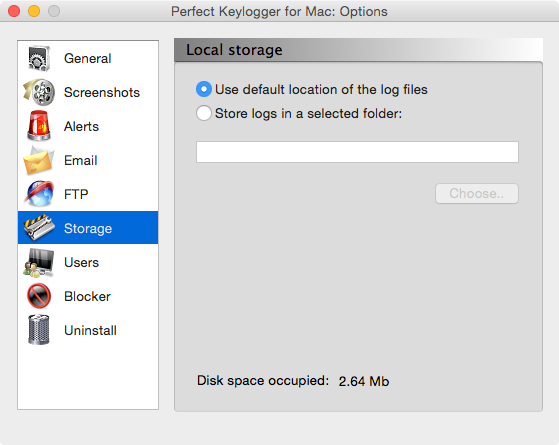Switch to the Screenshots settings label
This screenshot has height=445, width=559.
102,92
